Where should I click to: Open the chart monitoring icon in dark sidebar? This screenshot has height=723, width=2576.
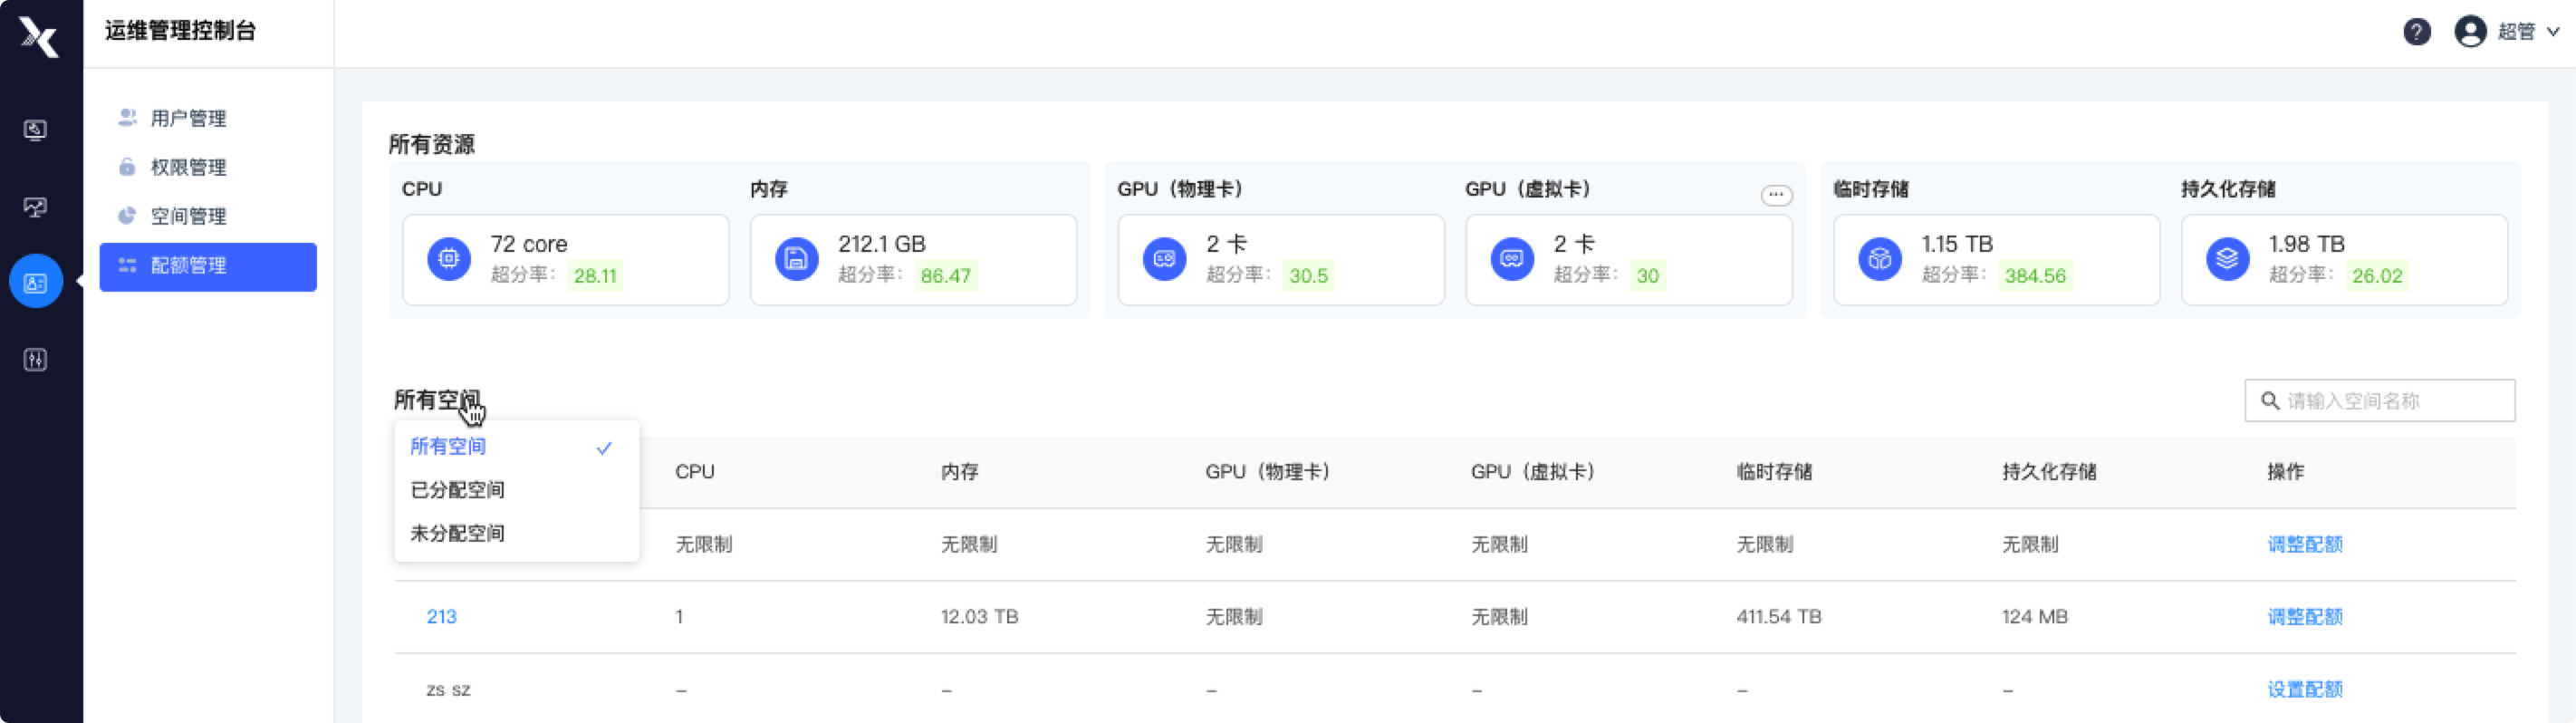point(35,207)
